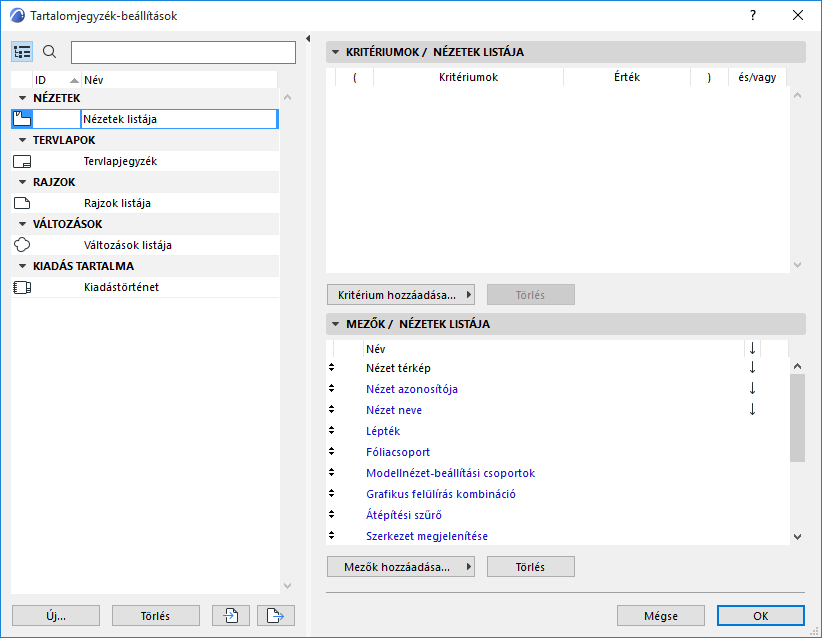Grab the reorder handle of Nézet térkép
Image resolution: width=822 pixels, height=638 pixels.
pyautogui.click(x=331, y=367)
